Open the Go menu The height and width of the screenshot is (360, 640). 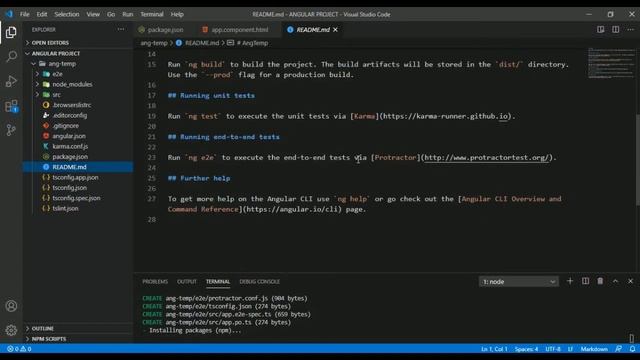click(111, 14)
